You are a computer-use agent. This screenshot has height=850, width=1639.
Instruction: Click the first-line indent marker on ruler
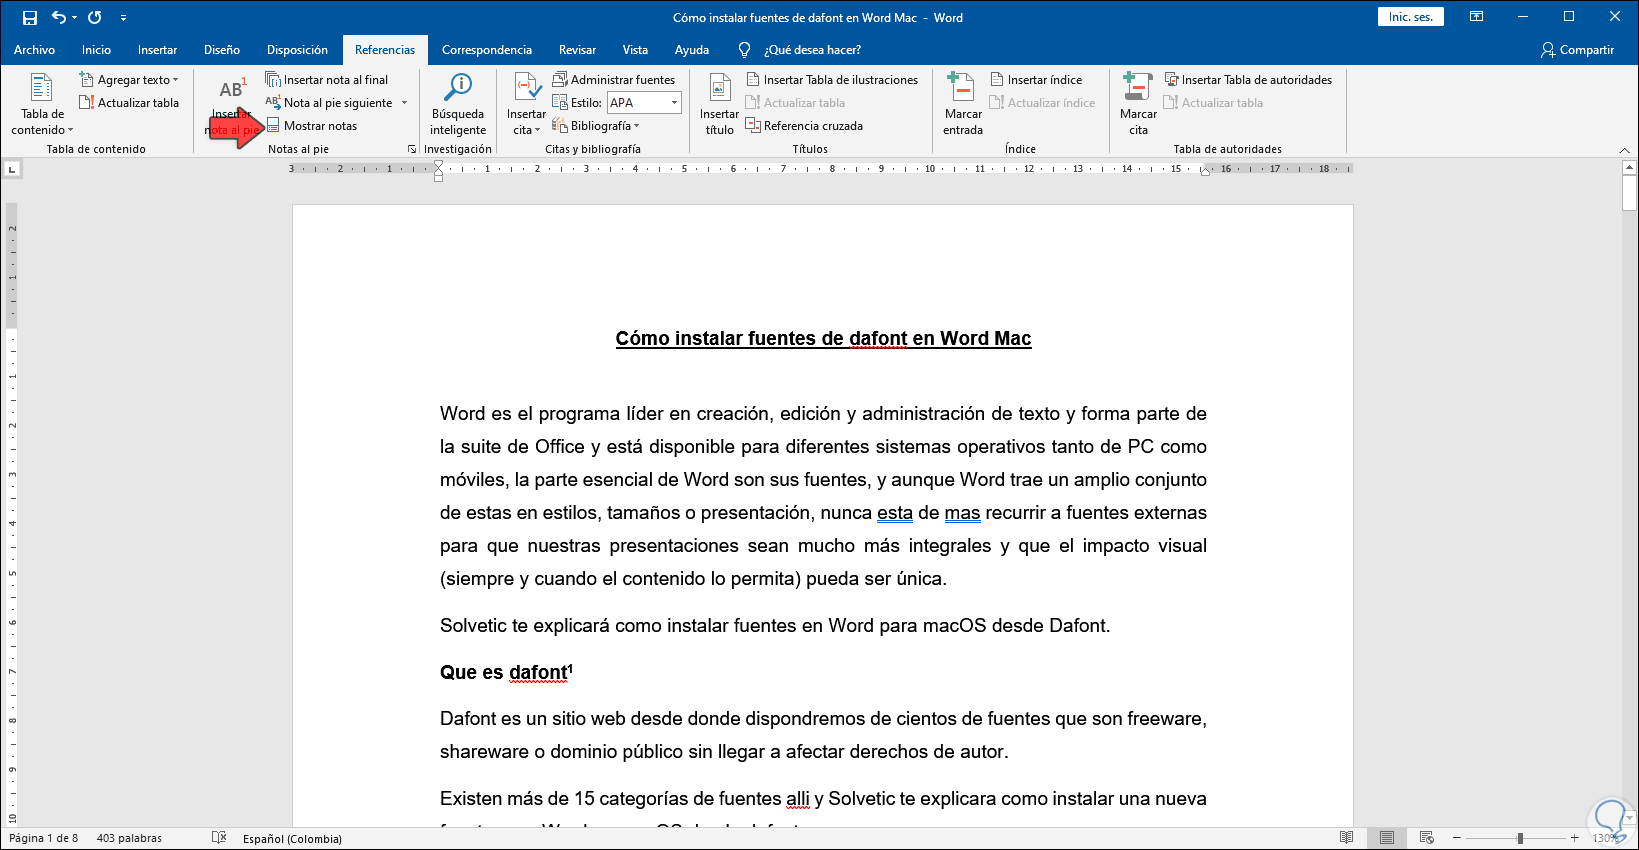(438, 164)
